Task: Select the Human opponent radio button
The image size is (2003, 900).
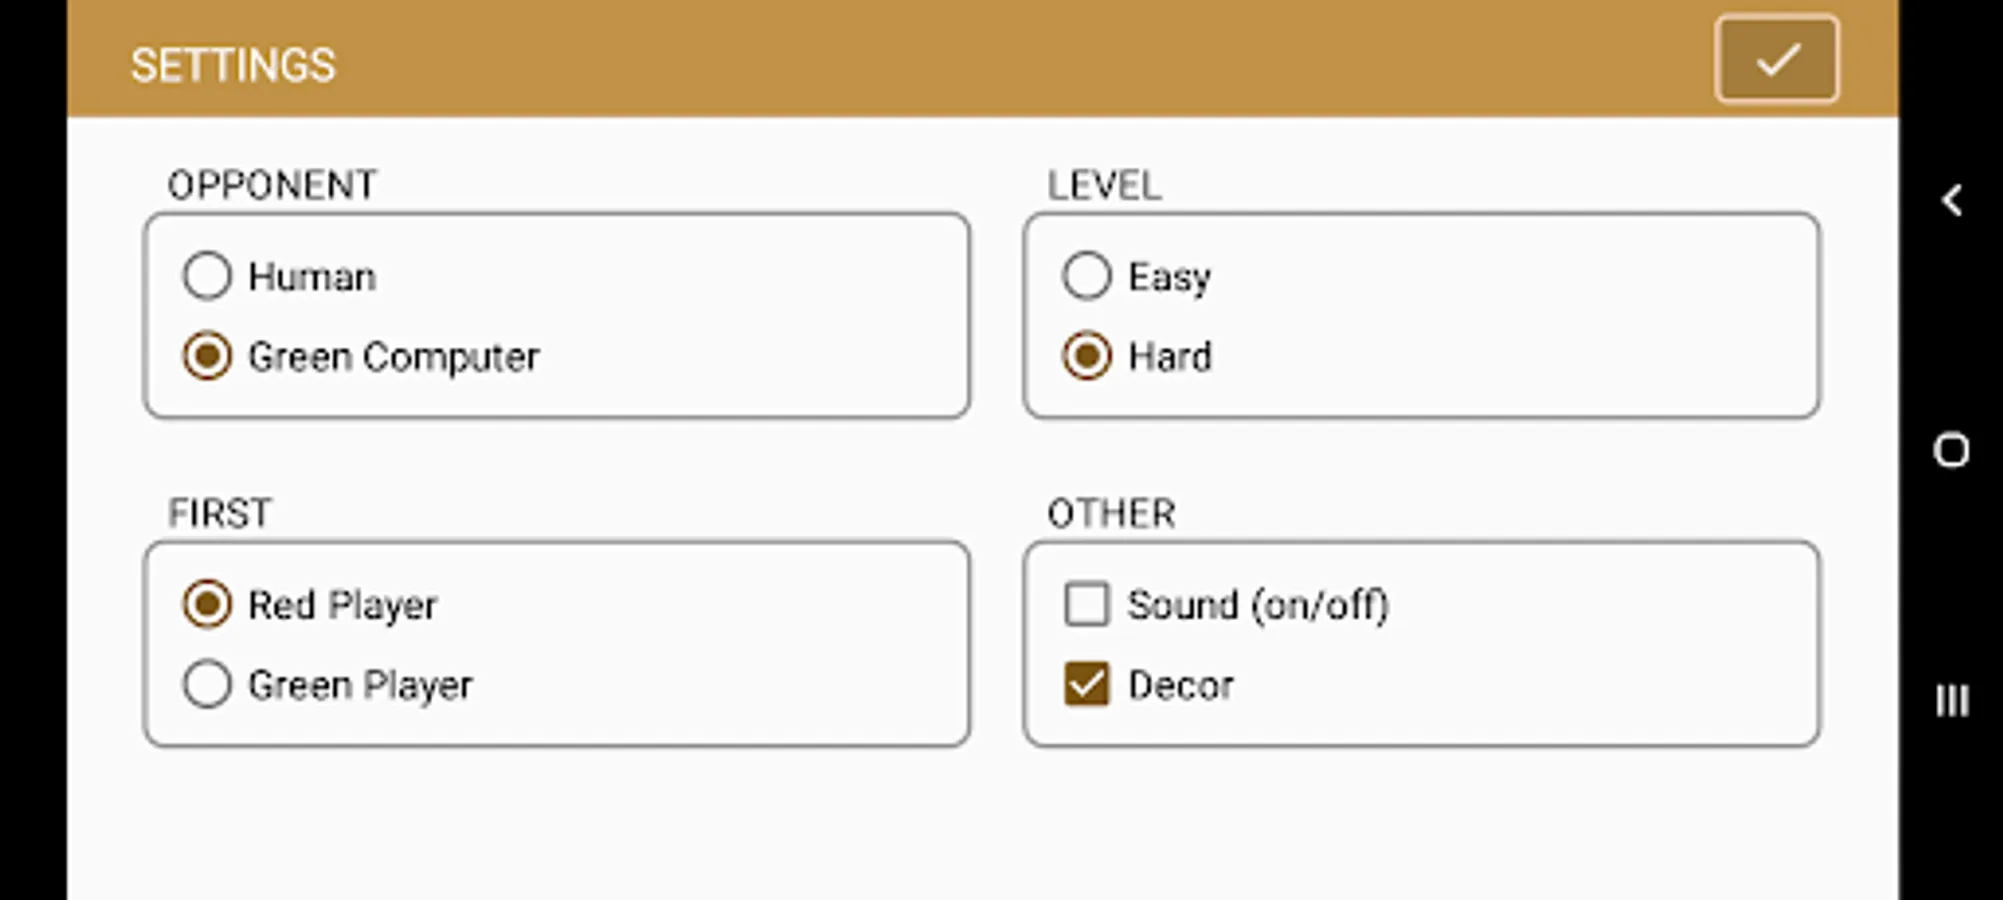Action: (x=207, y=276)
